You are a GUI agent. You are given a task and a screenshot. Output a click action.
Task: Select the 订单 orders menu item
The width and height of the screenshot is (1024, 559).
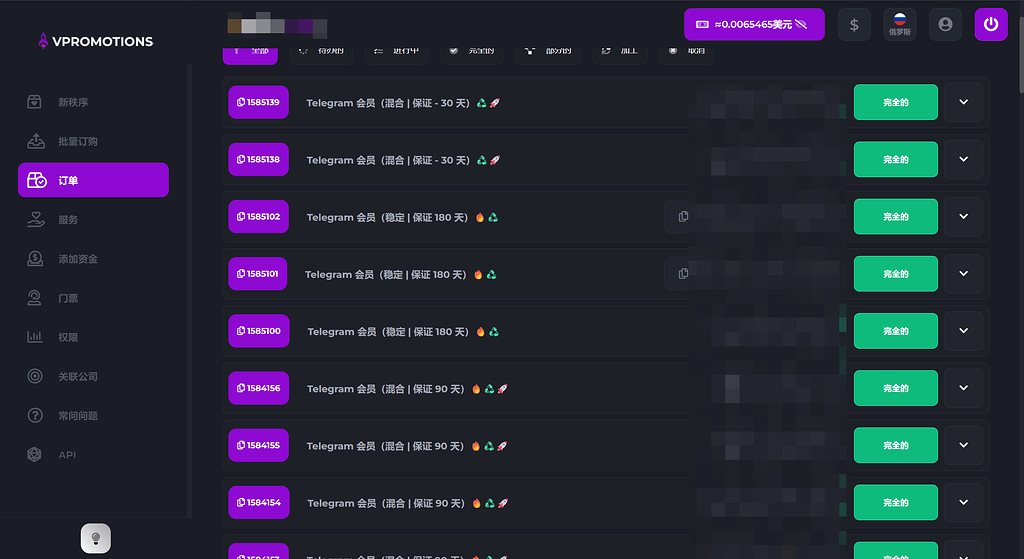click(x=93, y=180)
